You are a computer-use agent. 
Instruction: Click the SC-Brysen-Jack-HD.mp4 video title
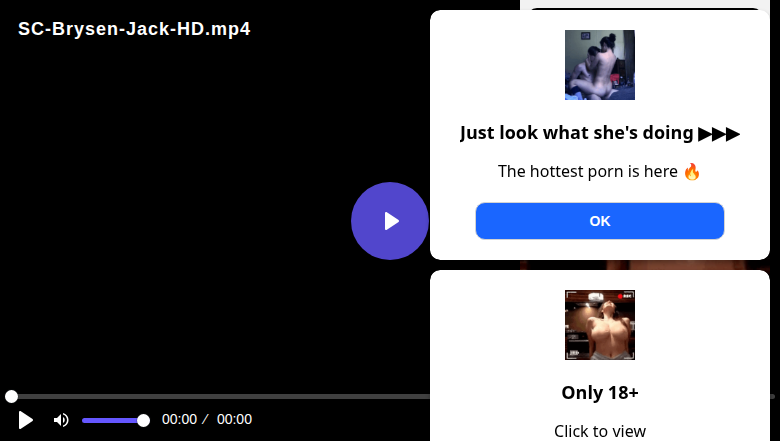tap(134, 29)
